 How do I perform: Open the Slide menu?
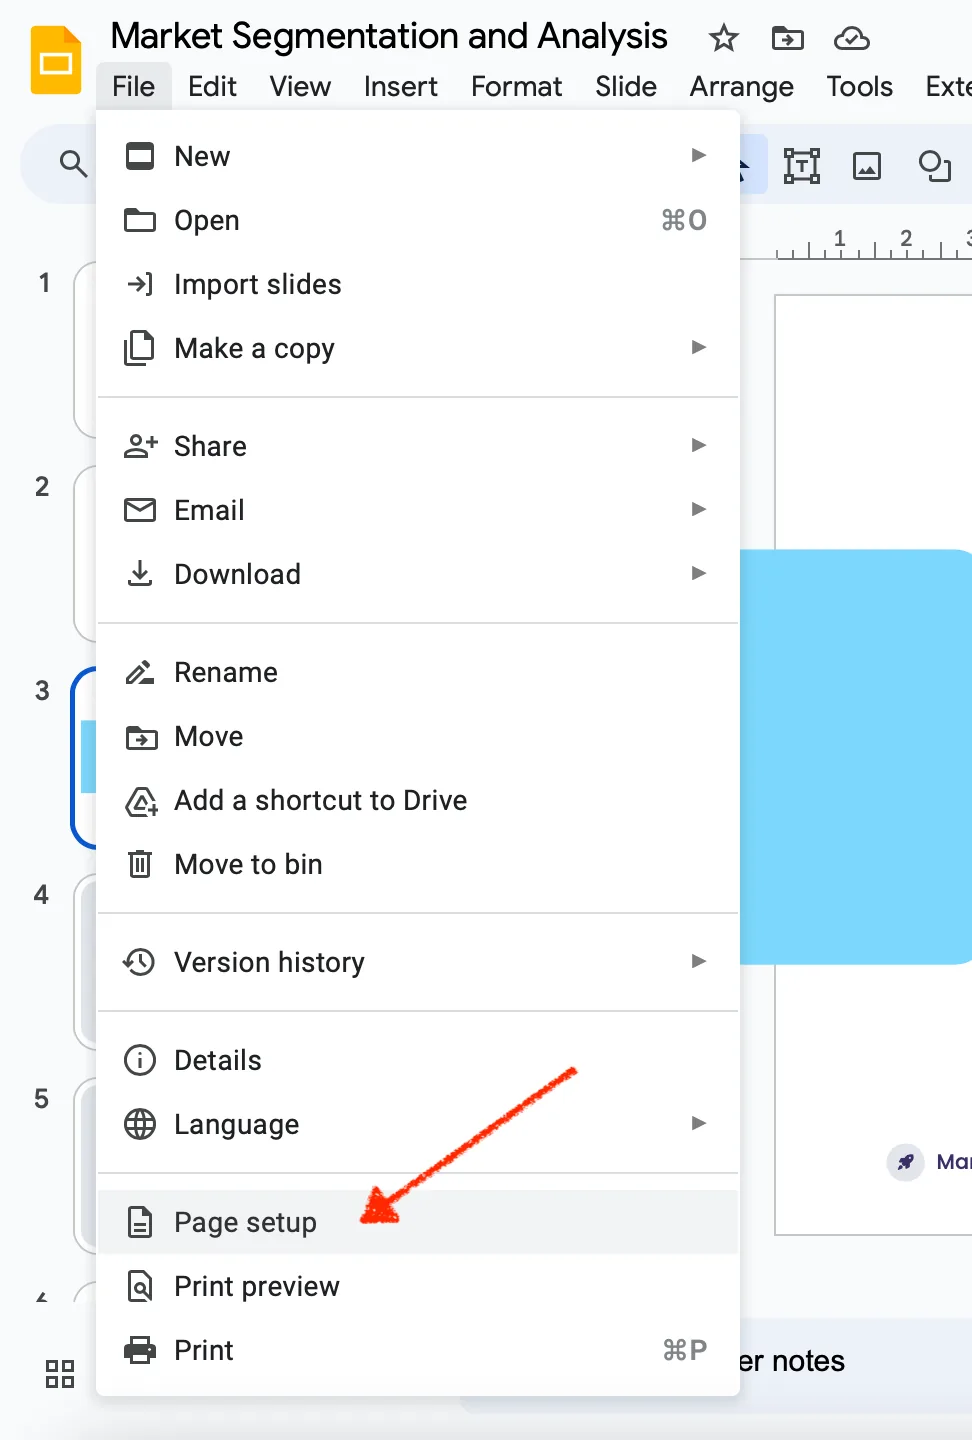pos(626,87)
